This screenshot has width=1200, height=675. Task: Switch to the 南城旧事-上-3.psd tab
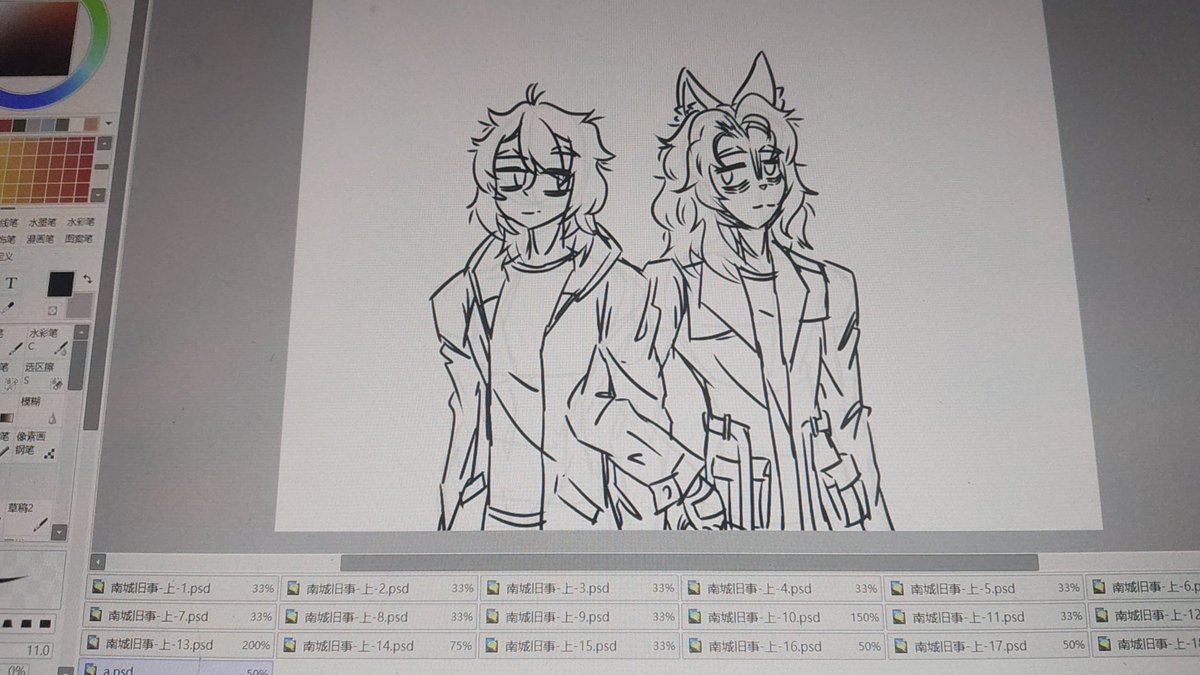point(580,589)
